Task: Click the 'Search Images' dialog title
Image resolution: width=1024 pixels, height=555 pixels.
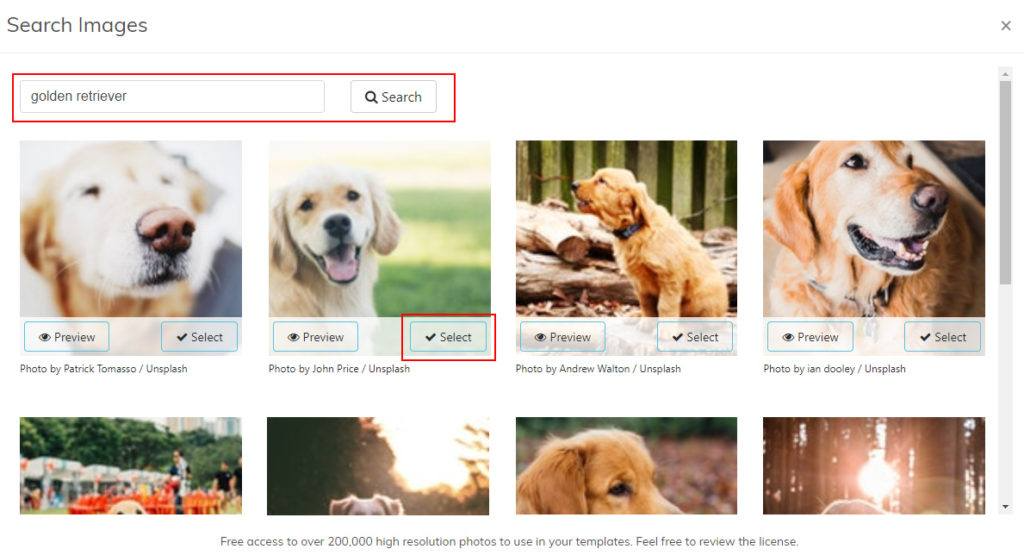Action: [x=77, y=25]
